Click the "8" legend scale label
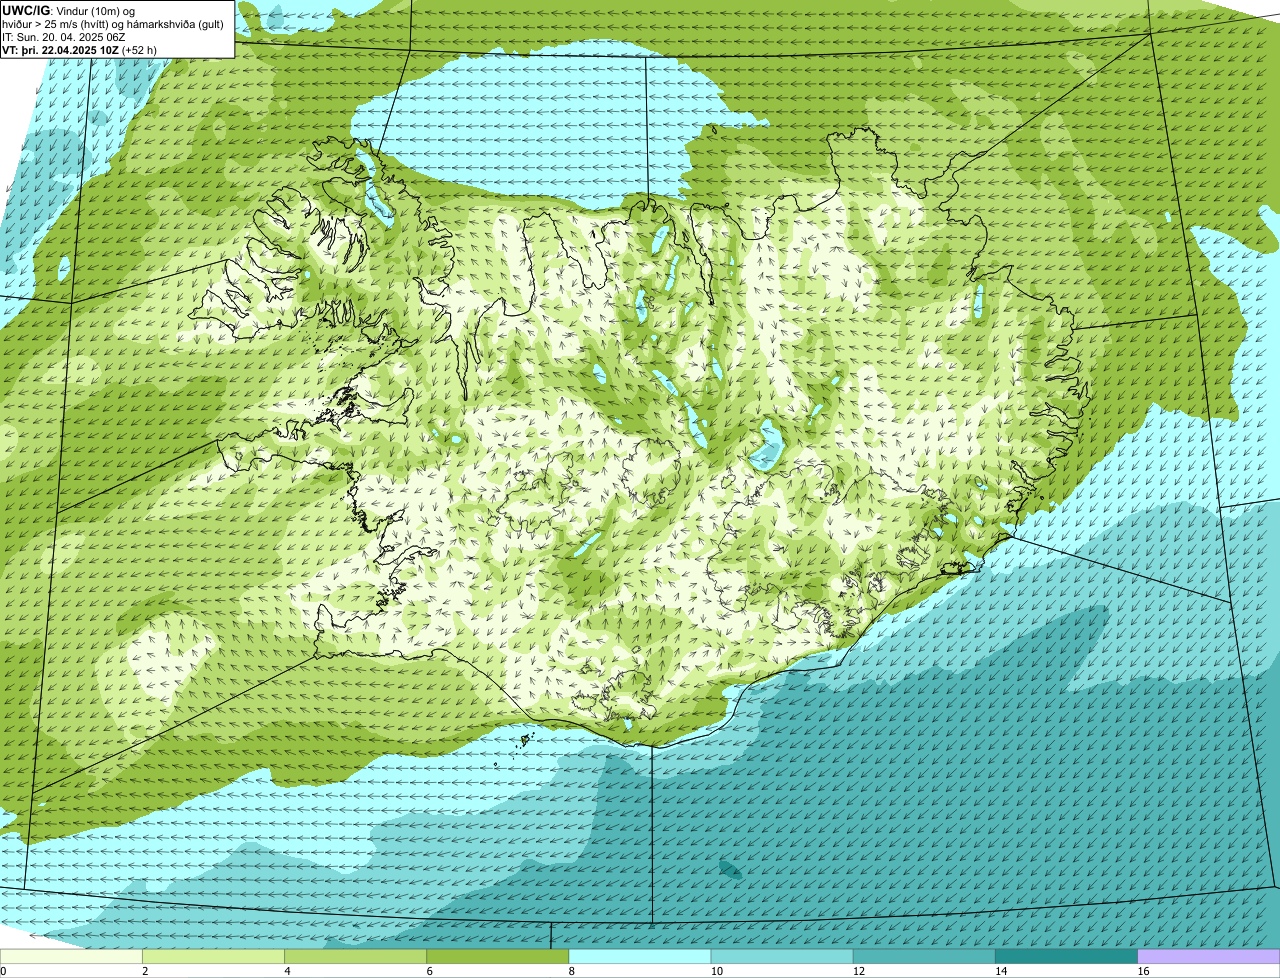 point(572,971)
